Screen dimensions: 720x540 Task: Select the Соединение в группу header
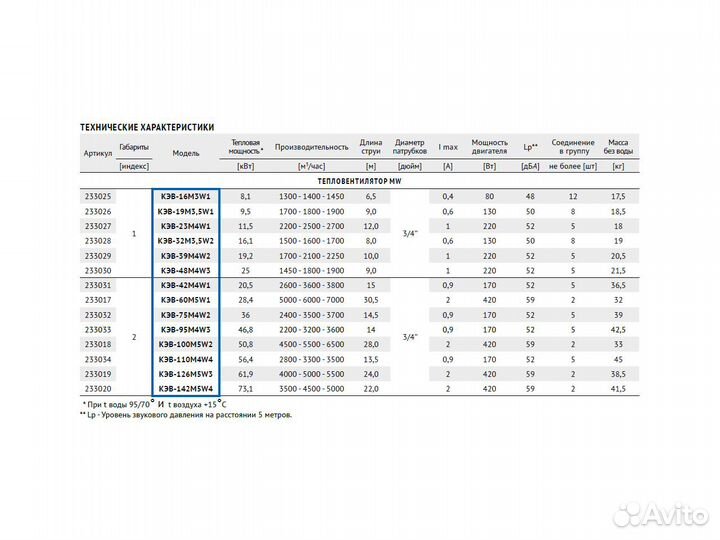[570, 147]
